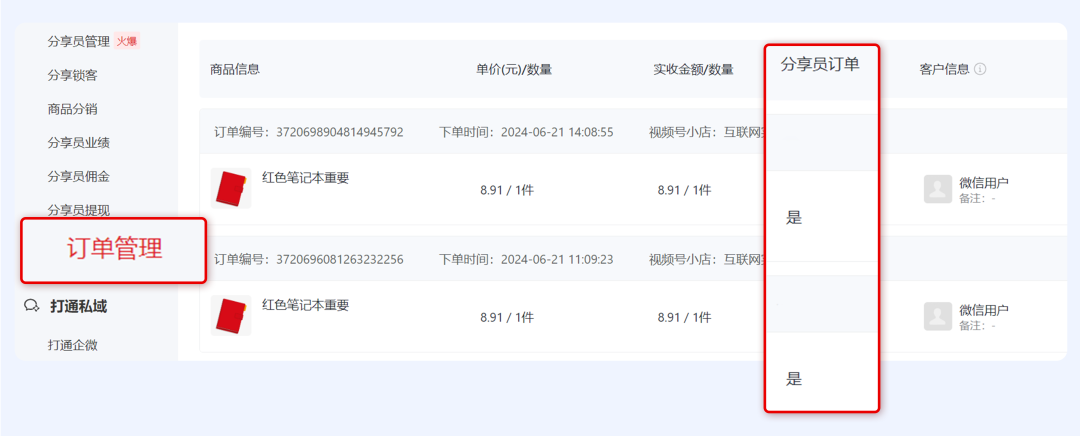Open the 分享员业绩 page

click(x=78, y=143)
